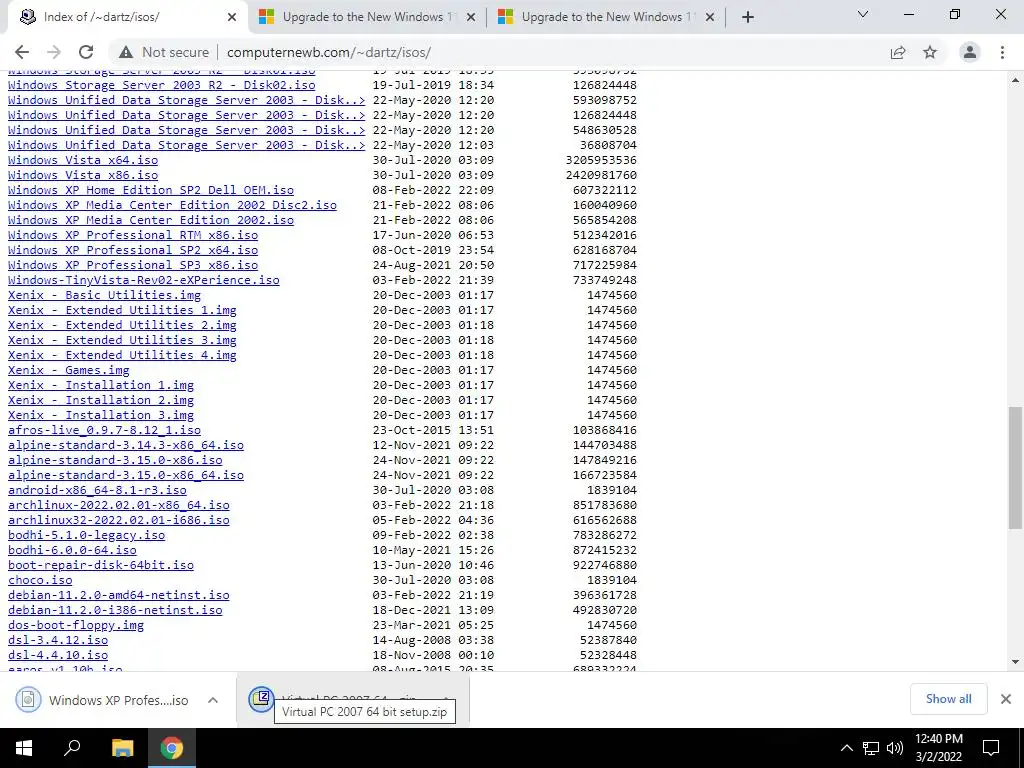The width and height of the screenshot is (1024, 768).
Task: Open Chrome three-dot menu
Action: 1002,52
